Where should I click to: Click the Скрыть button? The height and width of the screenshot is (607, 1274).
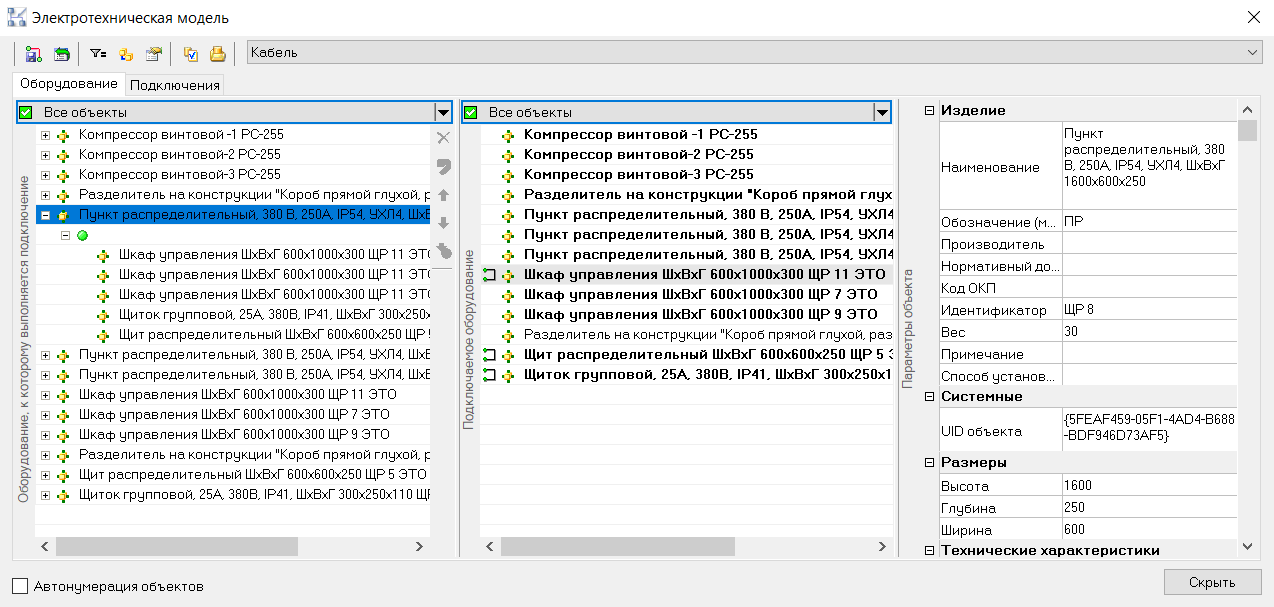click(1212, 582)
